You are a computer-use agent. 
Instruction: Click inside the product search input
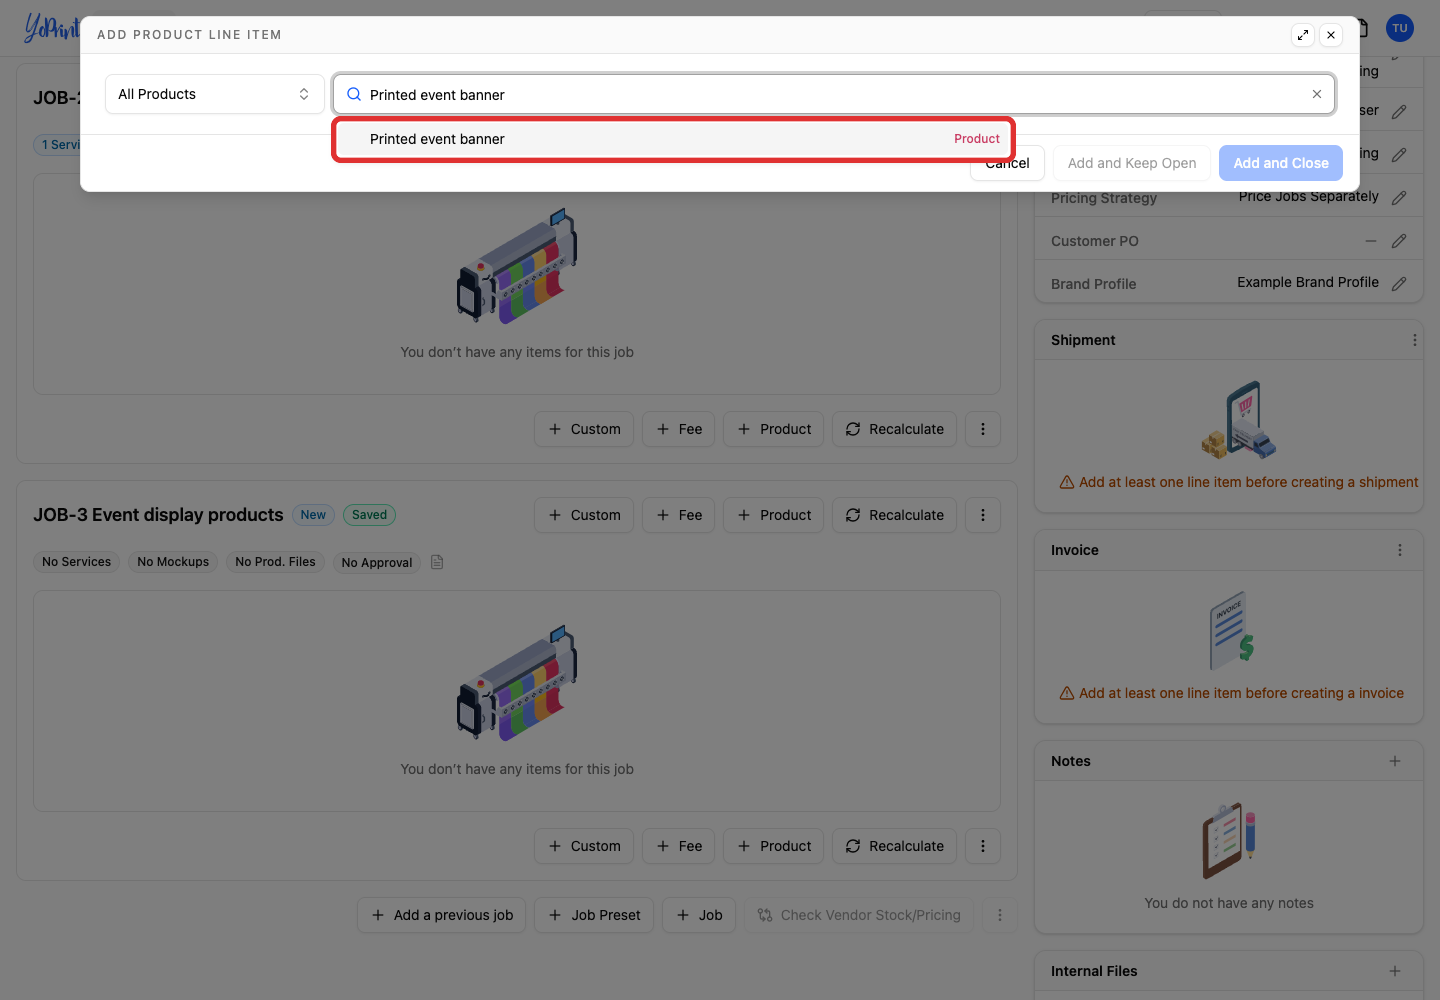[834, 94]
